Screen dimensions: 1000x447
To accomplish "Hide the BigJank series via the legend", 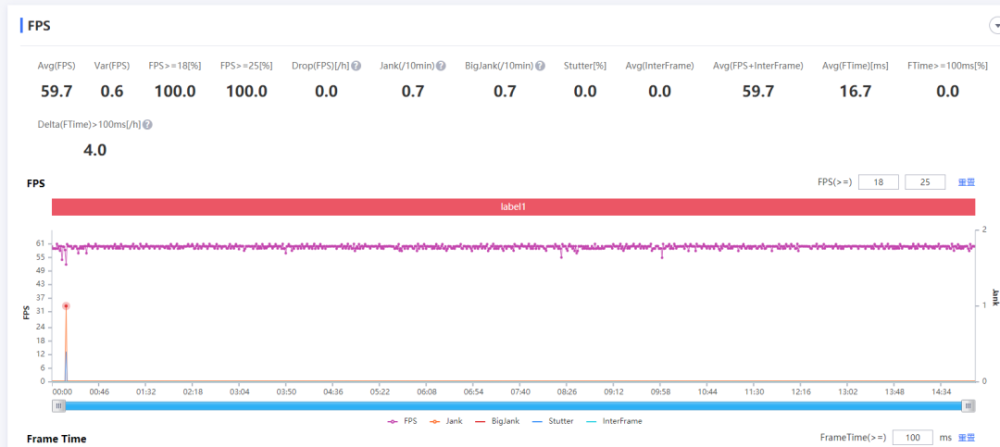I will point(499,422).
